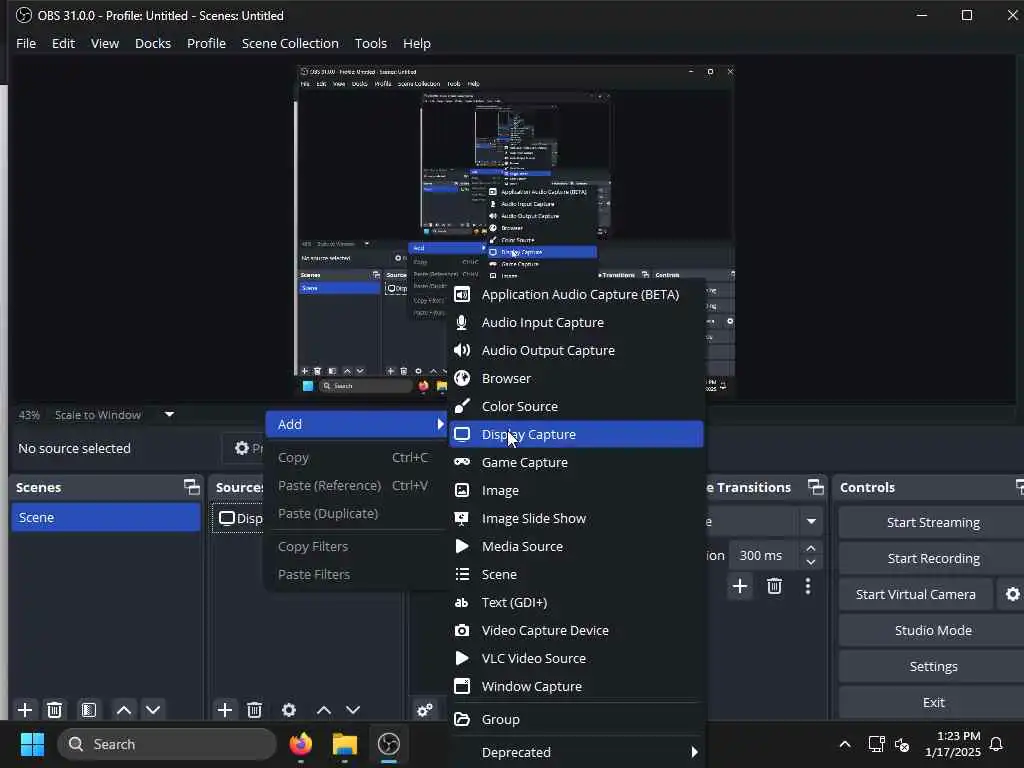Screen dimensions: 1024x768
Task: Expand the Deprecated submenu
Action: 576,752
